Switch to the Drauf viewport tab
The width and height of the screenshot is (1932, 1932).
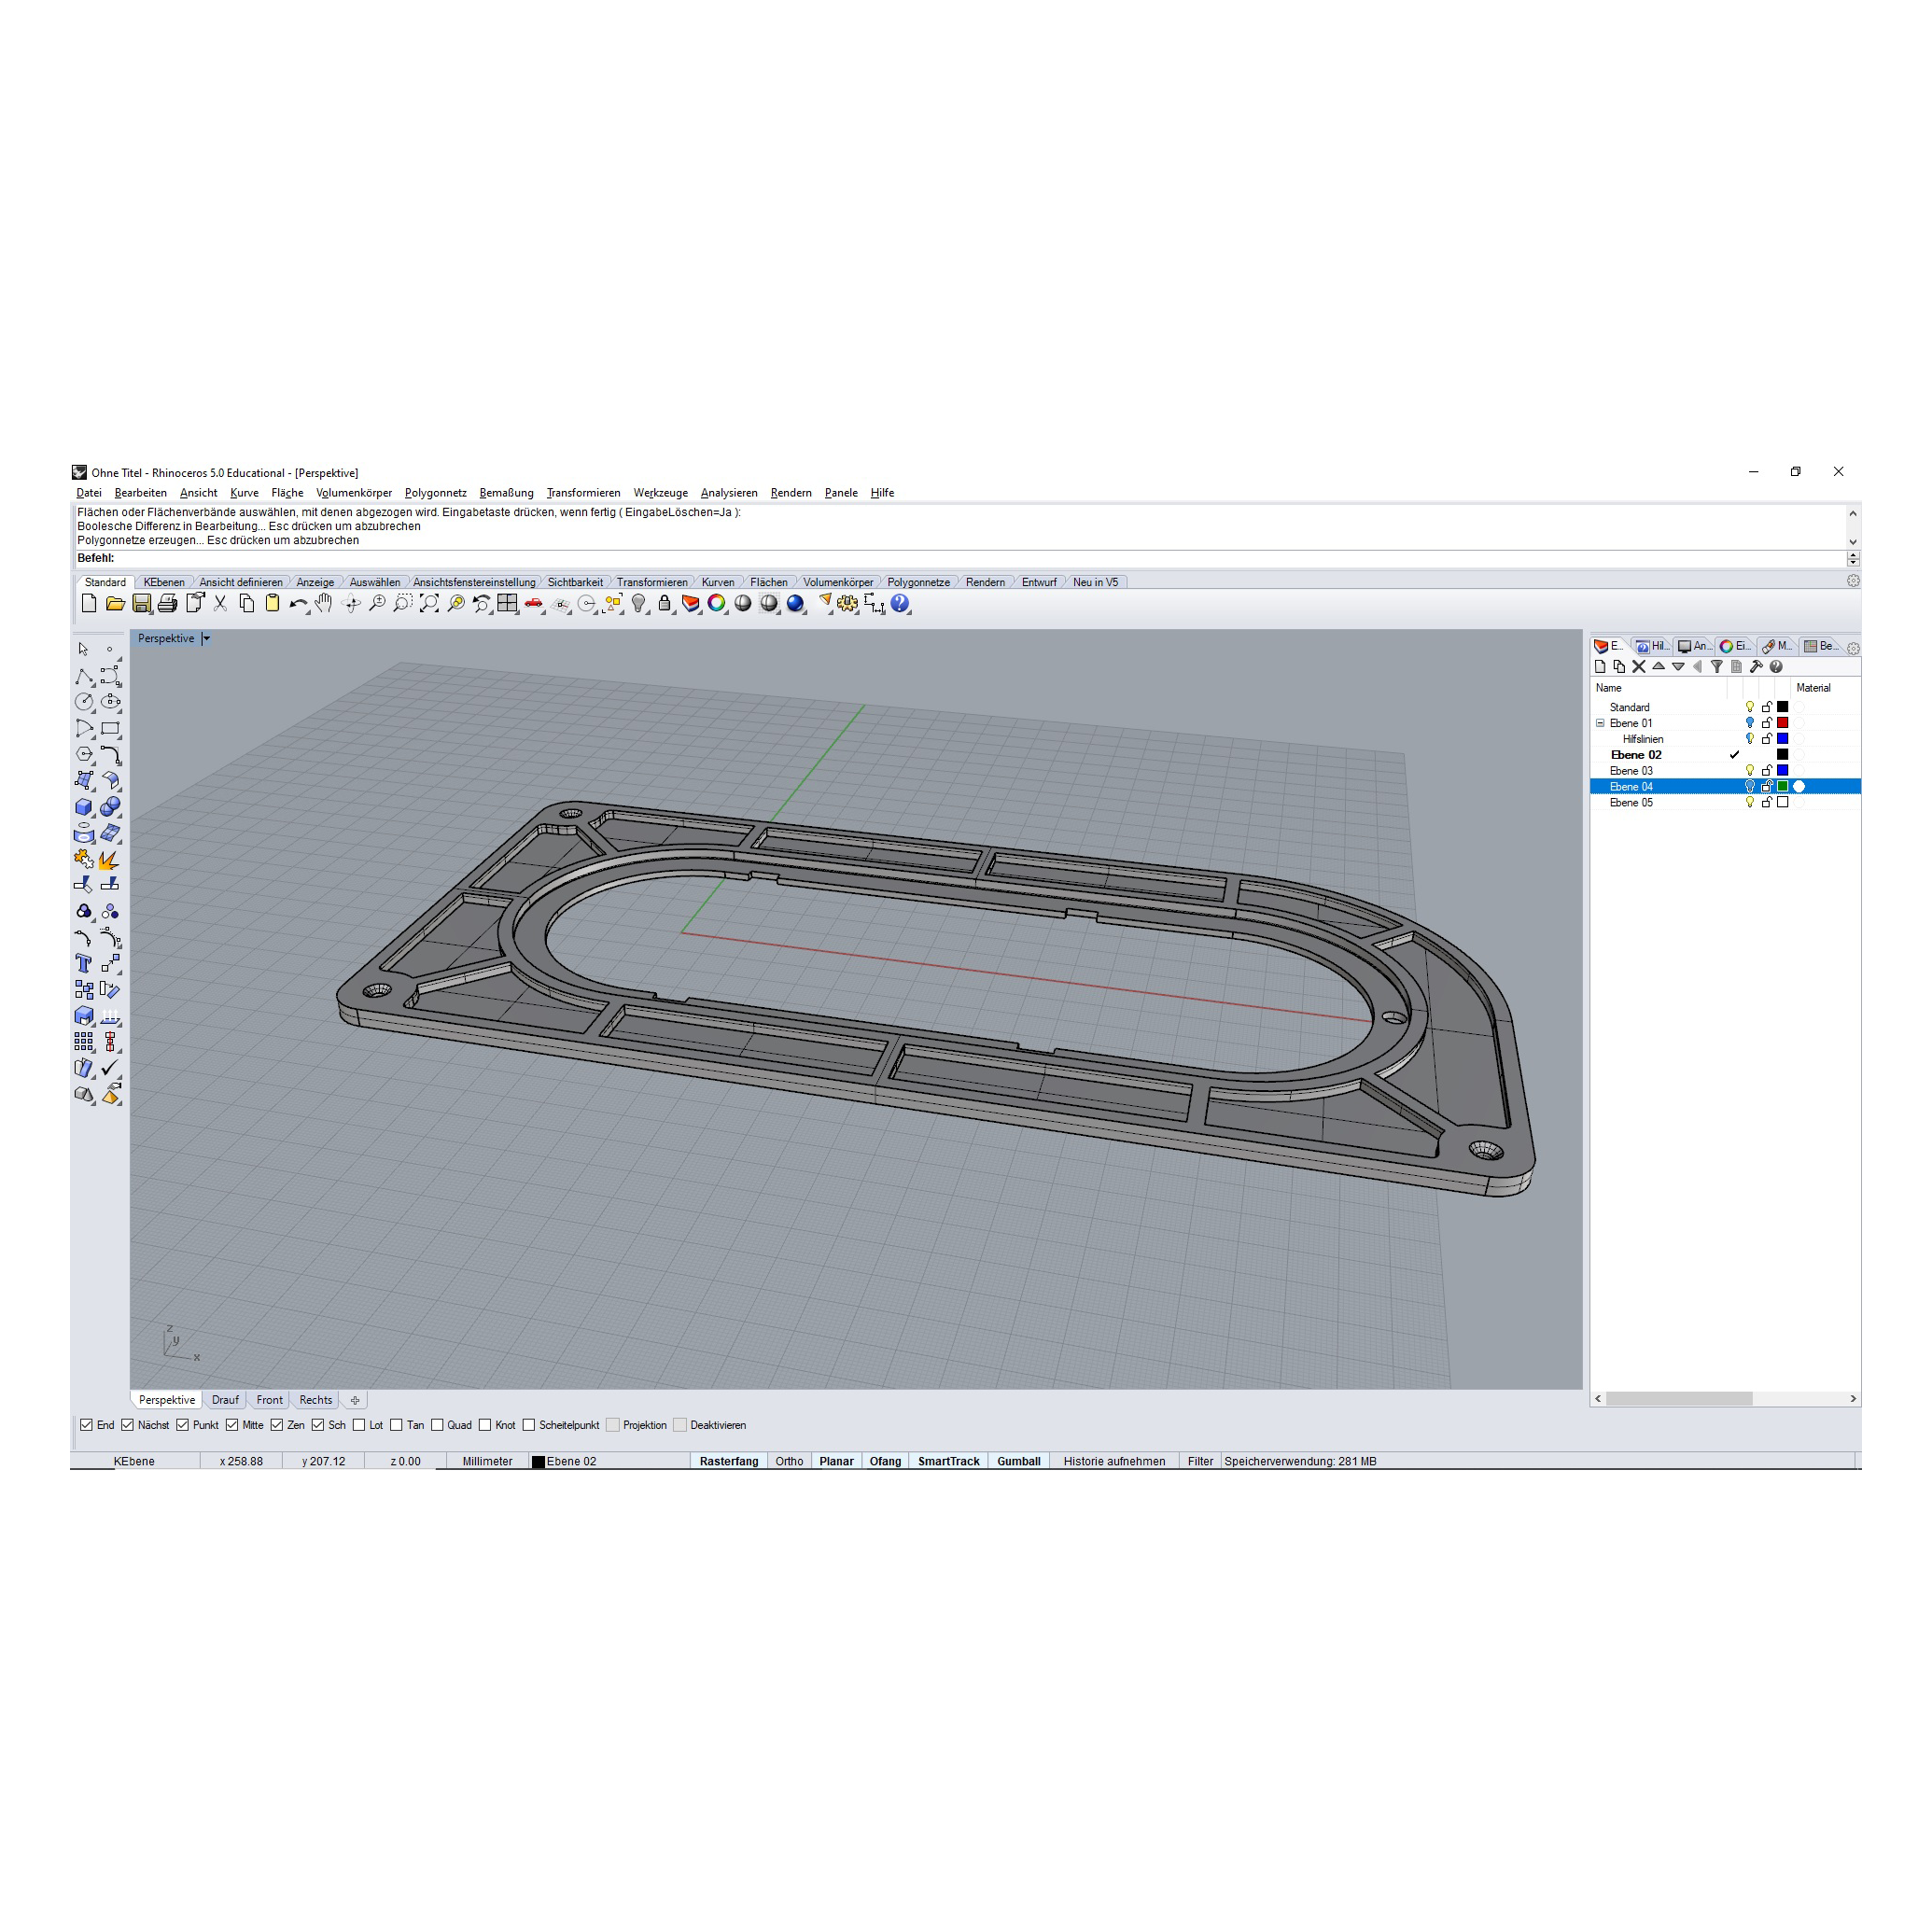[225, 1400]
